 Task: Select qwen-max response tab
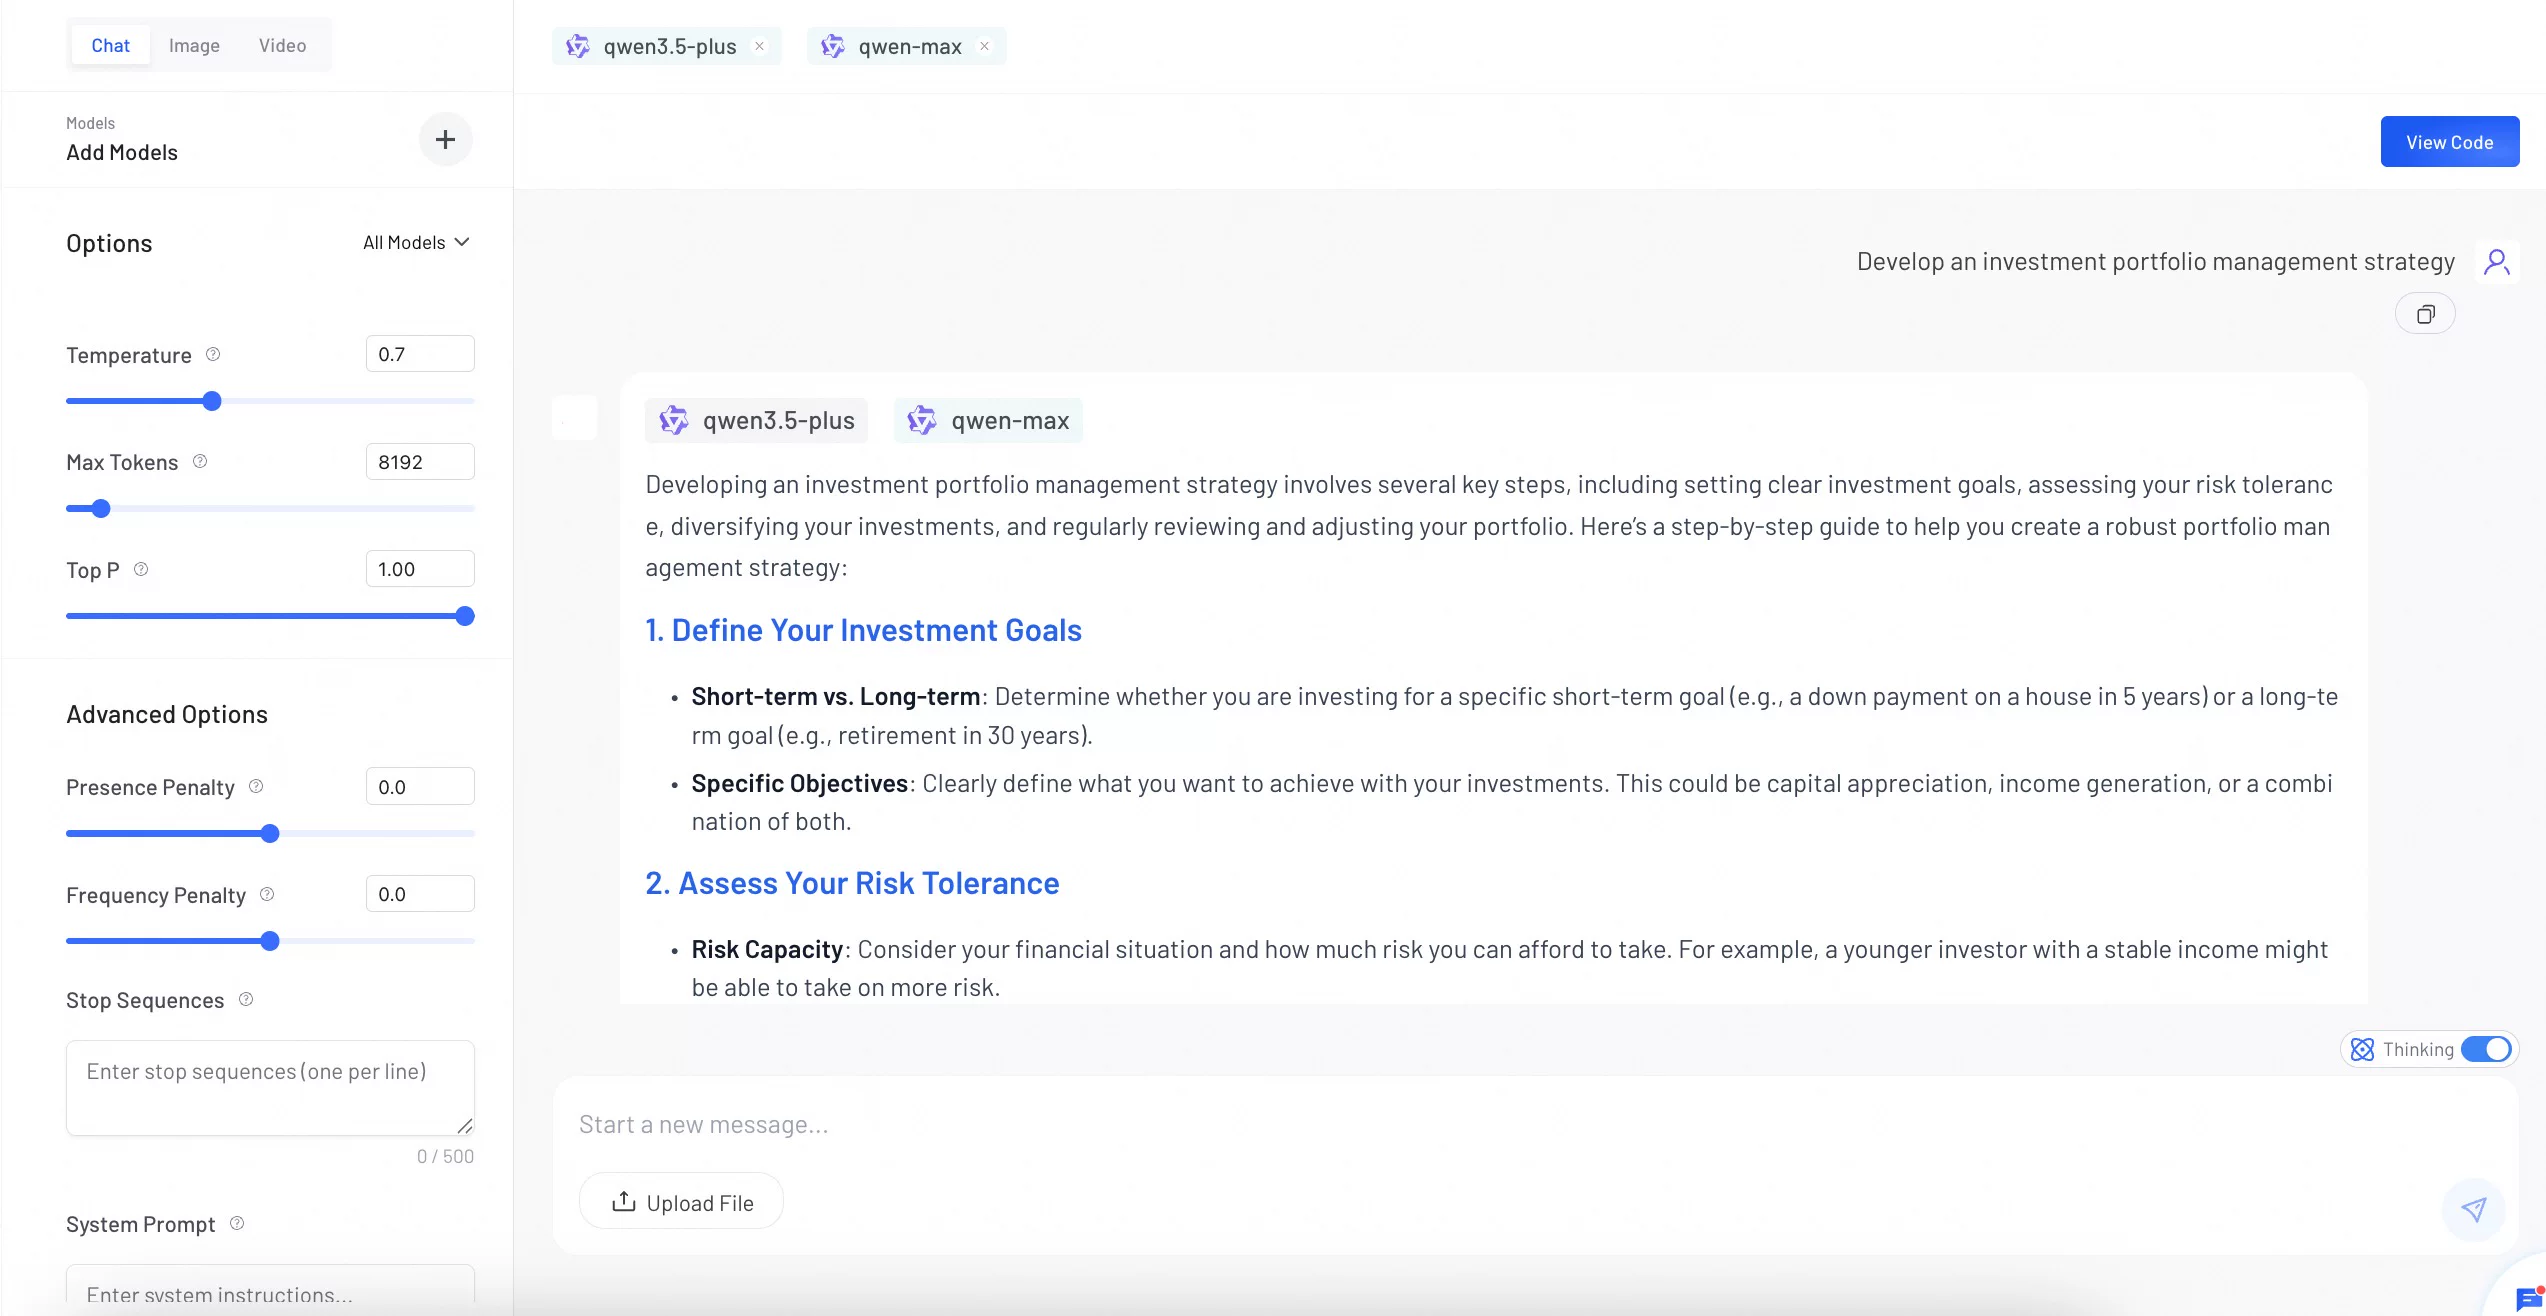point(988,420)
